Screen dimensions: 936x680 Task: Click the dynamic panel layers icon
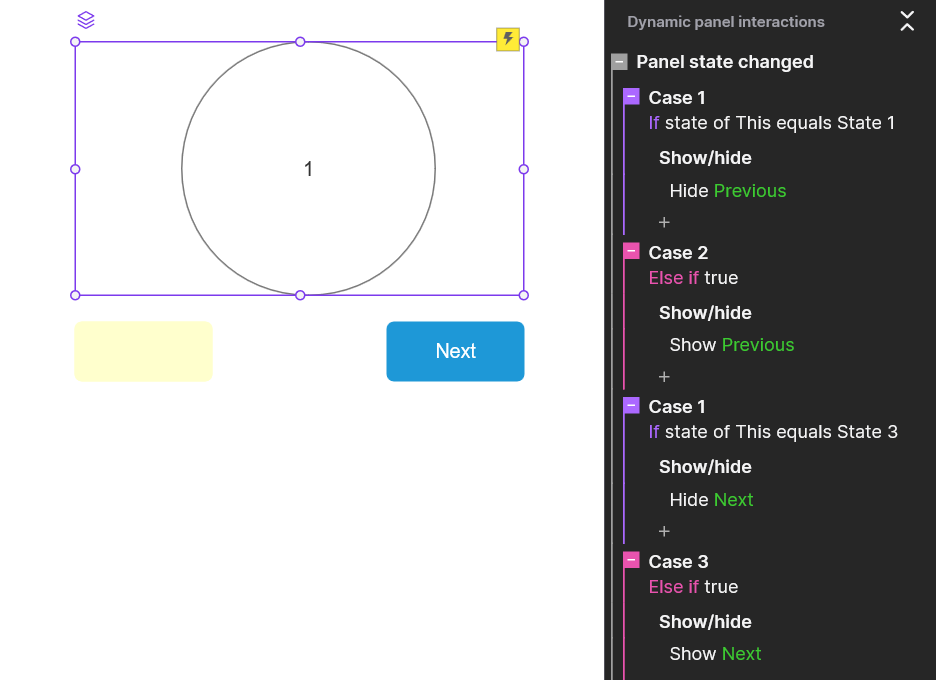(x=86, y=20)
